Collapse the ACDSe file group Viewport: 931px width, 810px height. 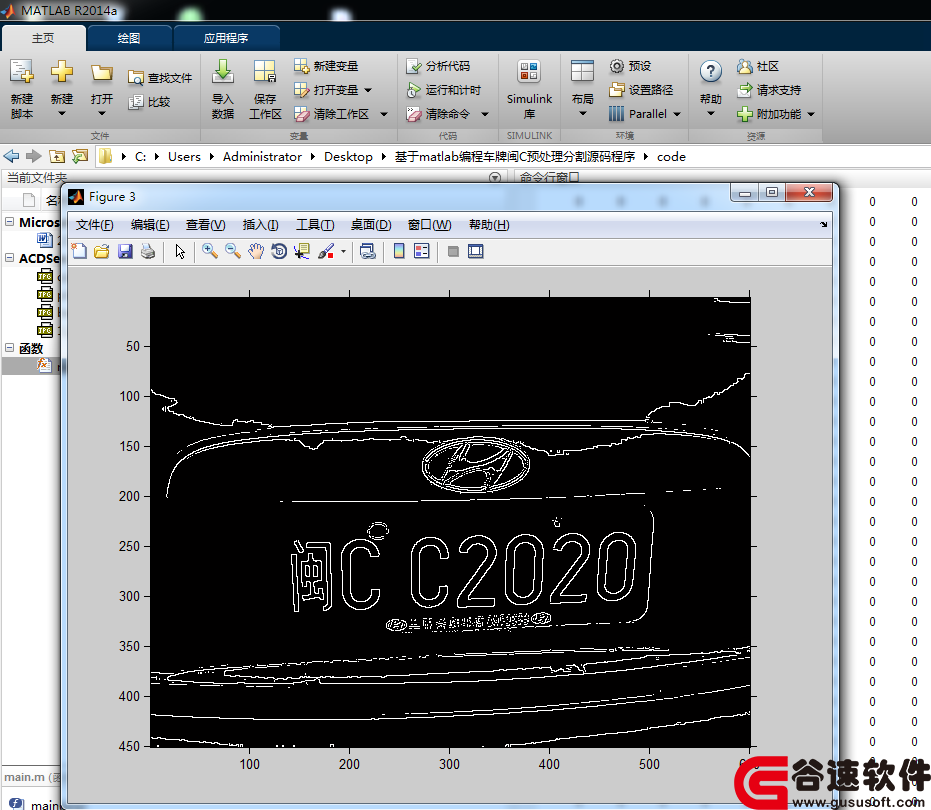[x=10, y=258]
